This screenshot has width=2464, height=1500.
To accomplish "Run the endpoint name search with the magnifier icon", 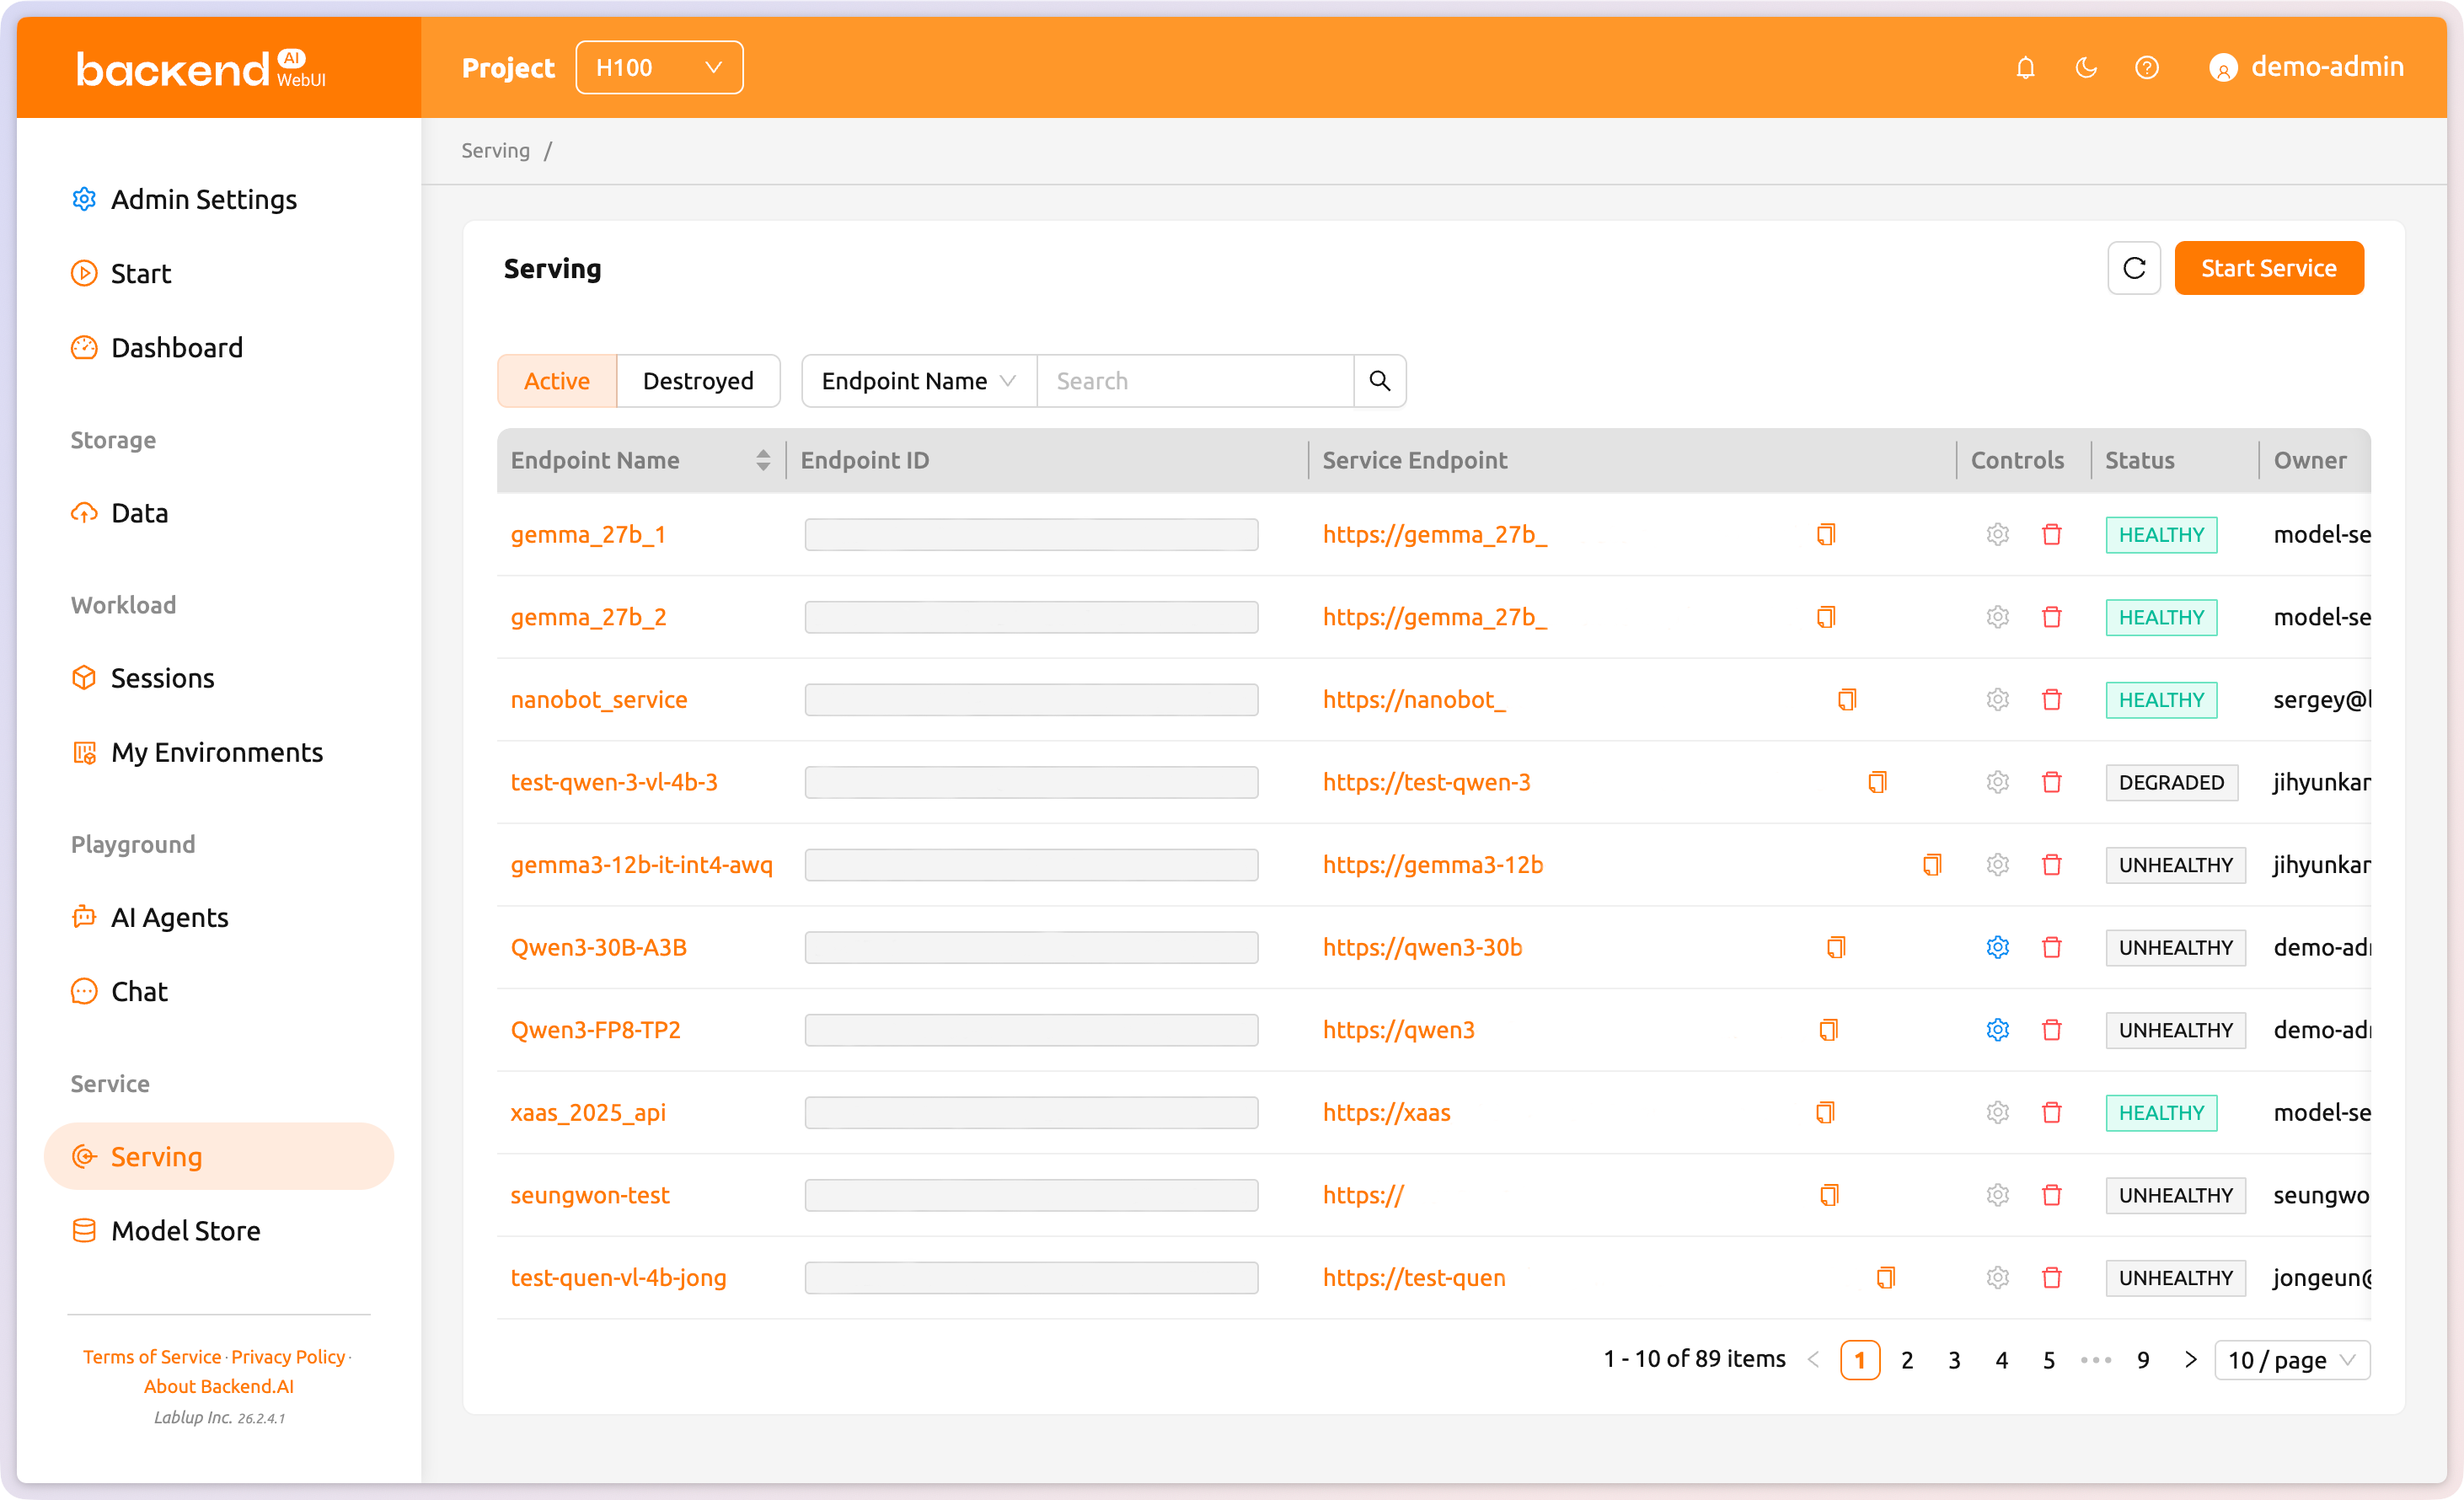I will tap(1380, 381).
